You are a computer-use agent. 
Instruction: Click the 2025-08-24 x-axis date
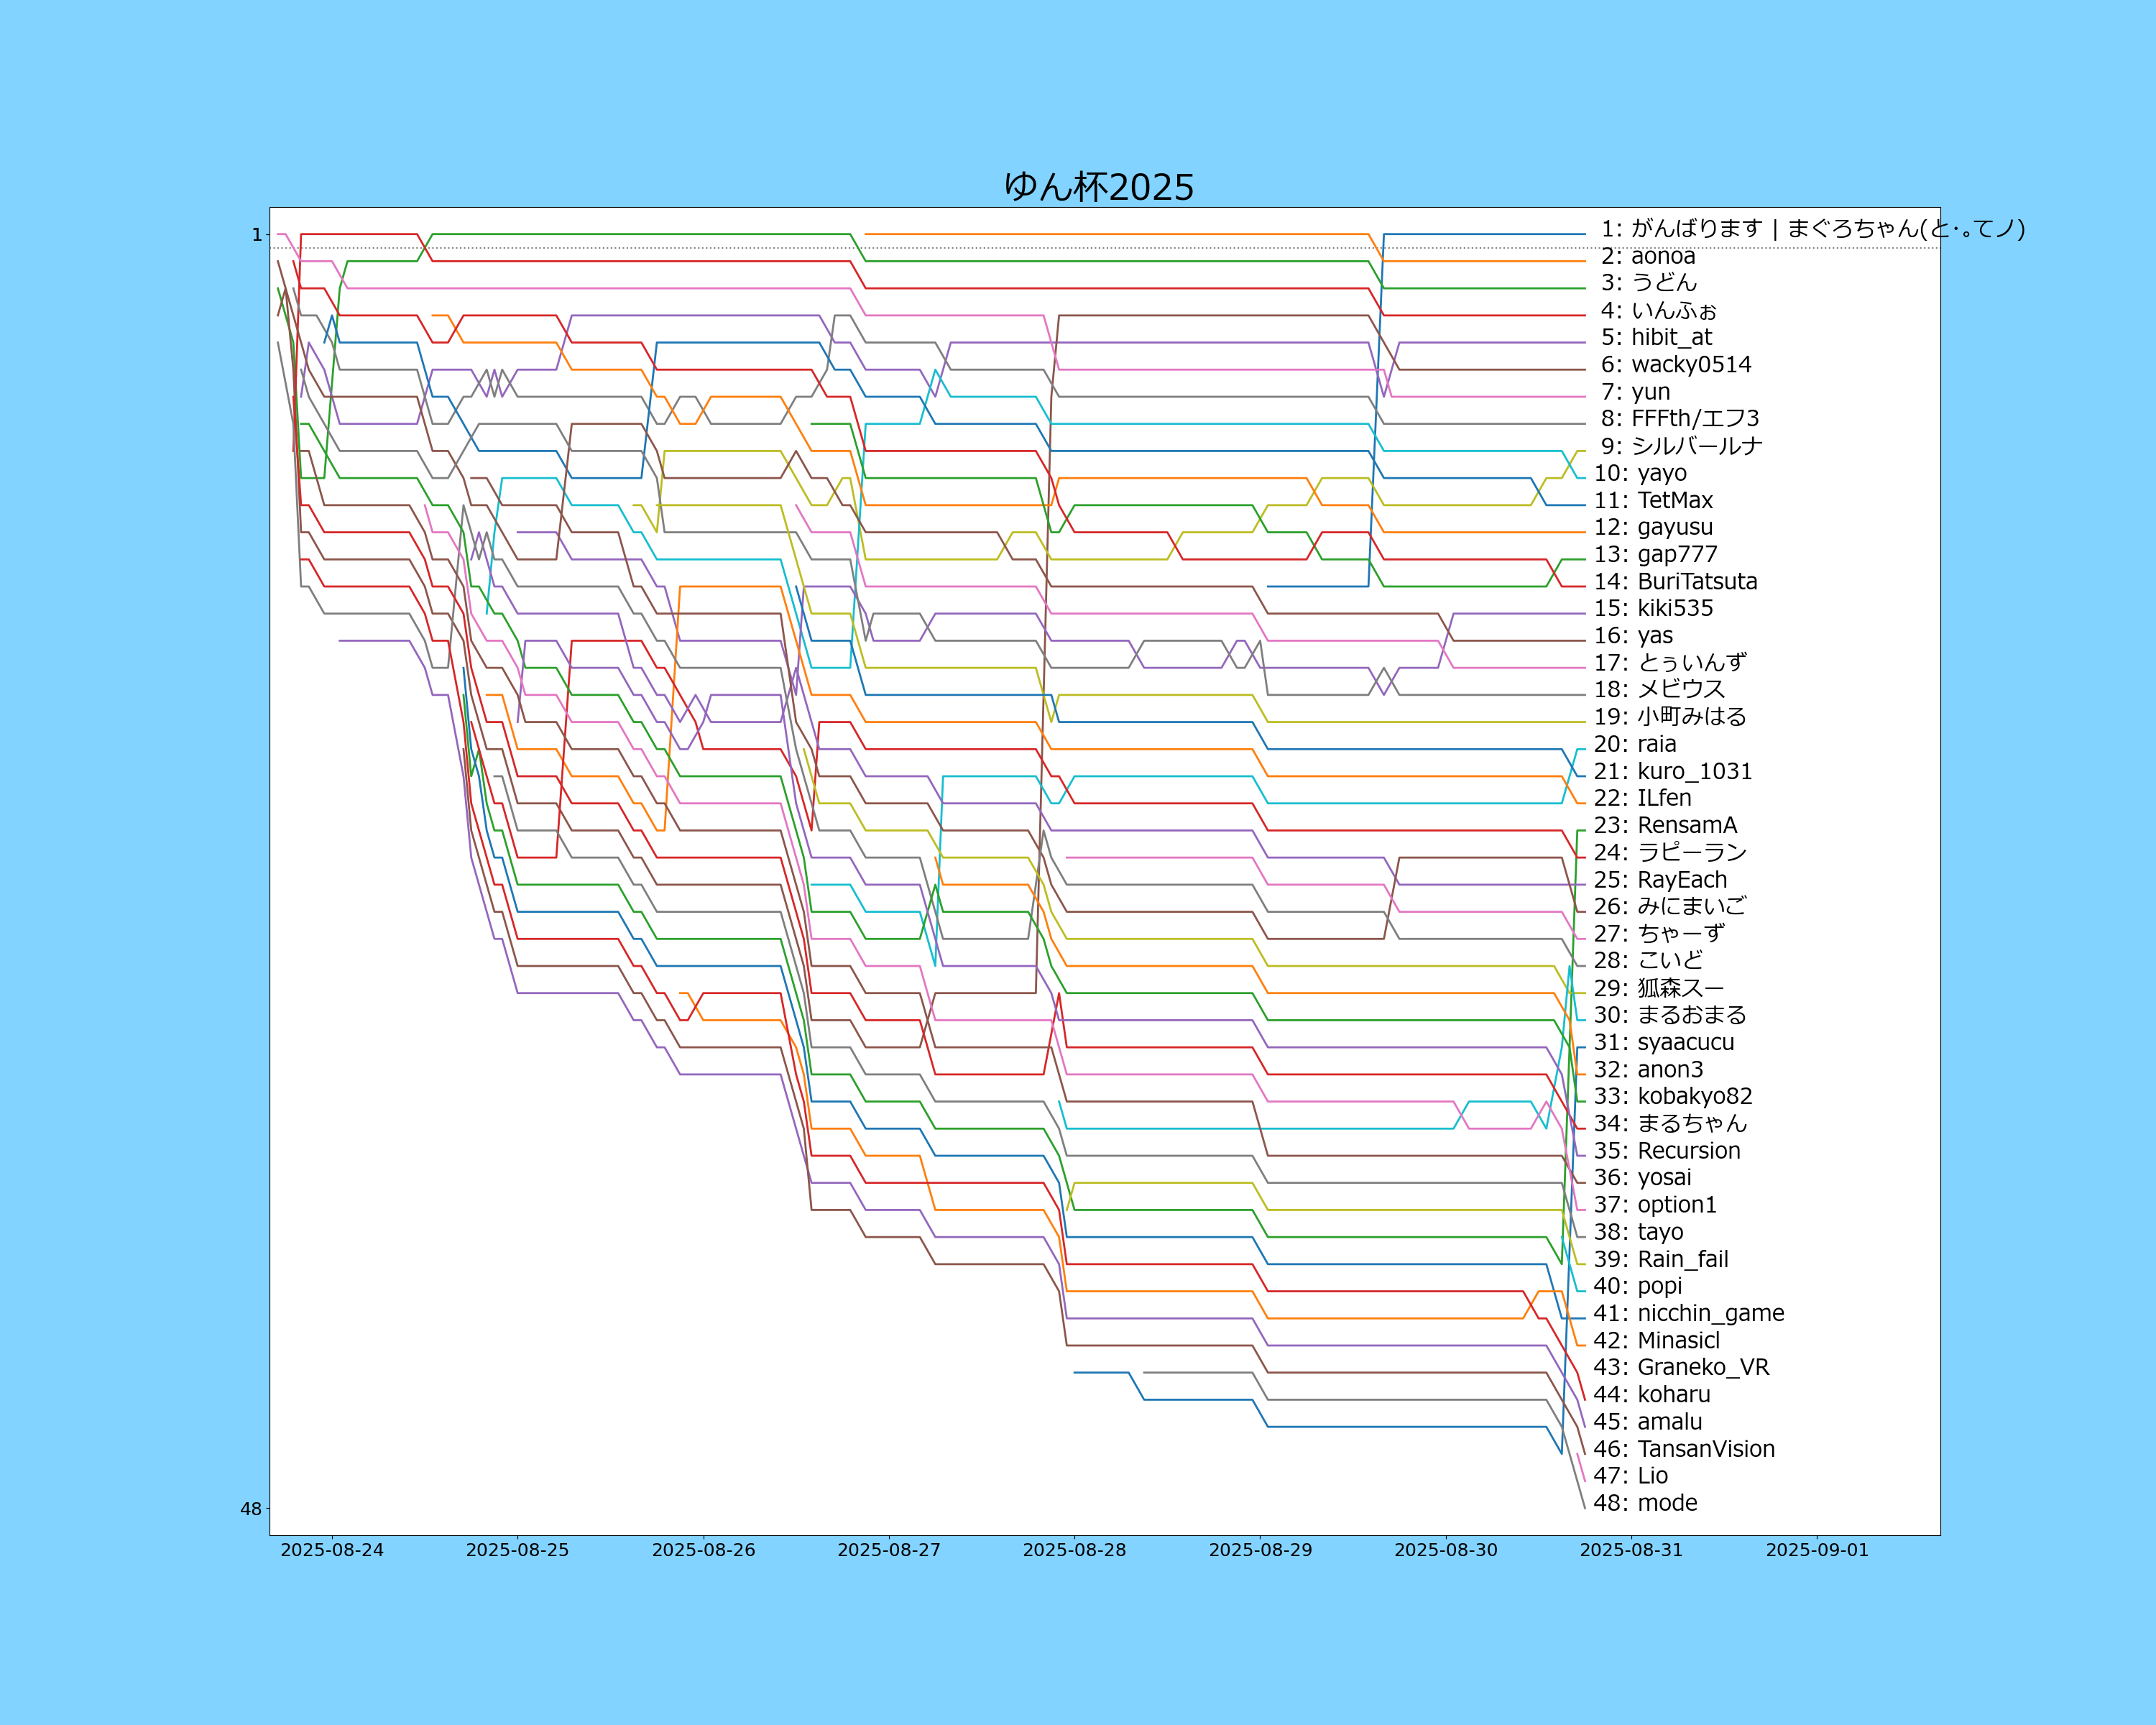pos(332,1550)
